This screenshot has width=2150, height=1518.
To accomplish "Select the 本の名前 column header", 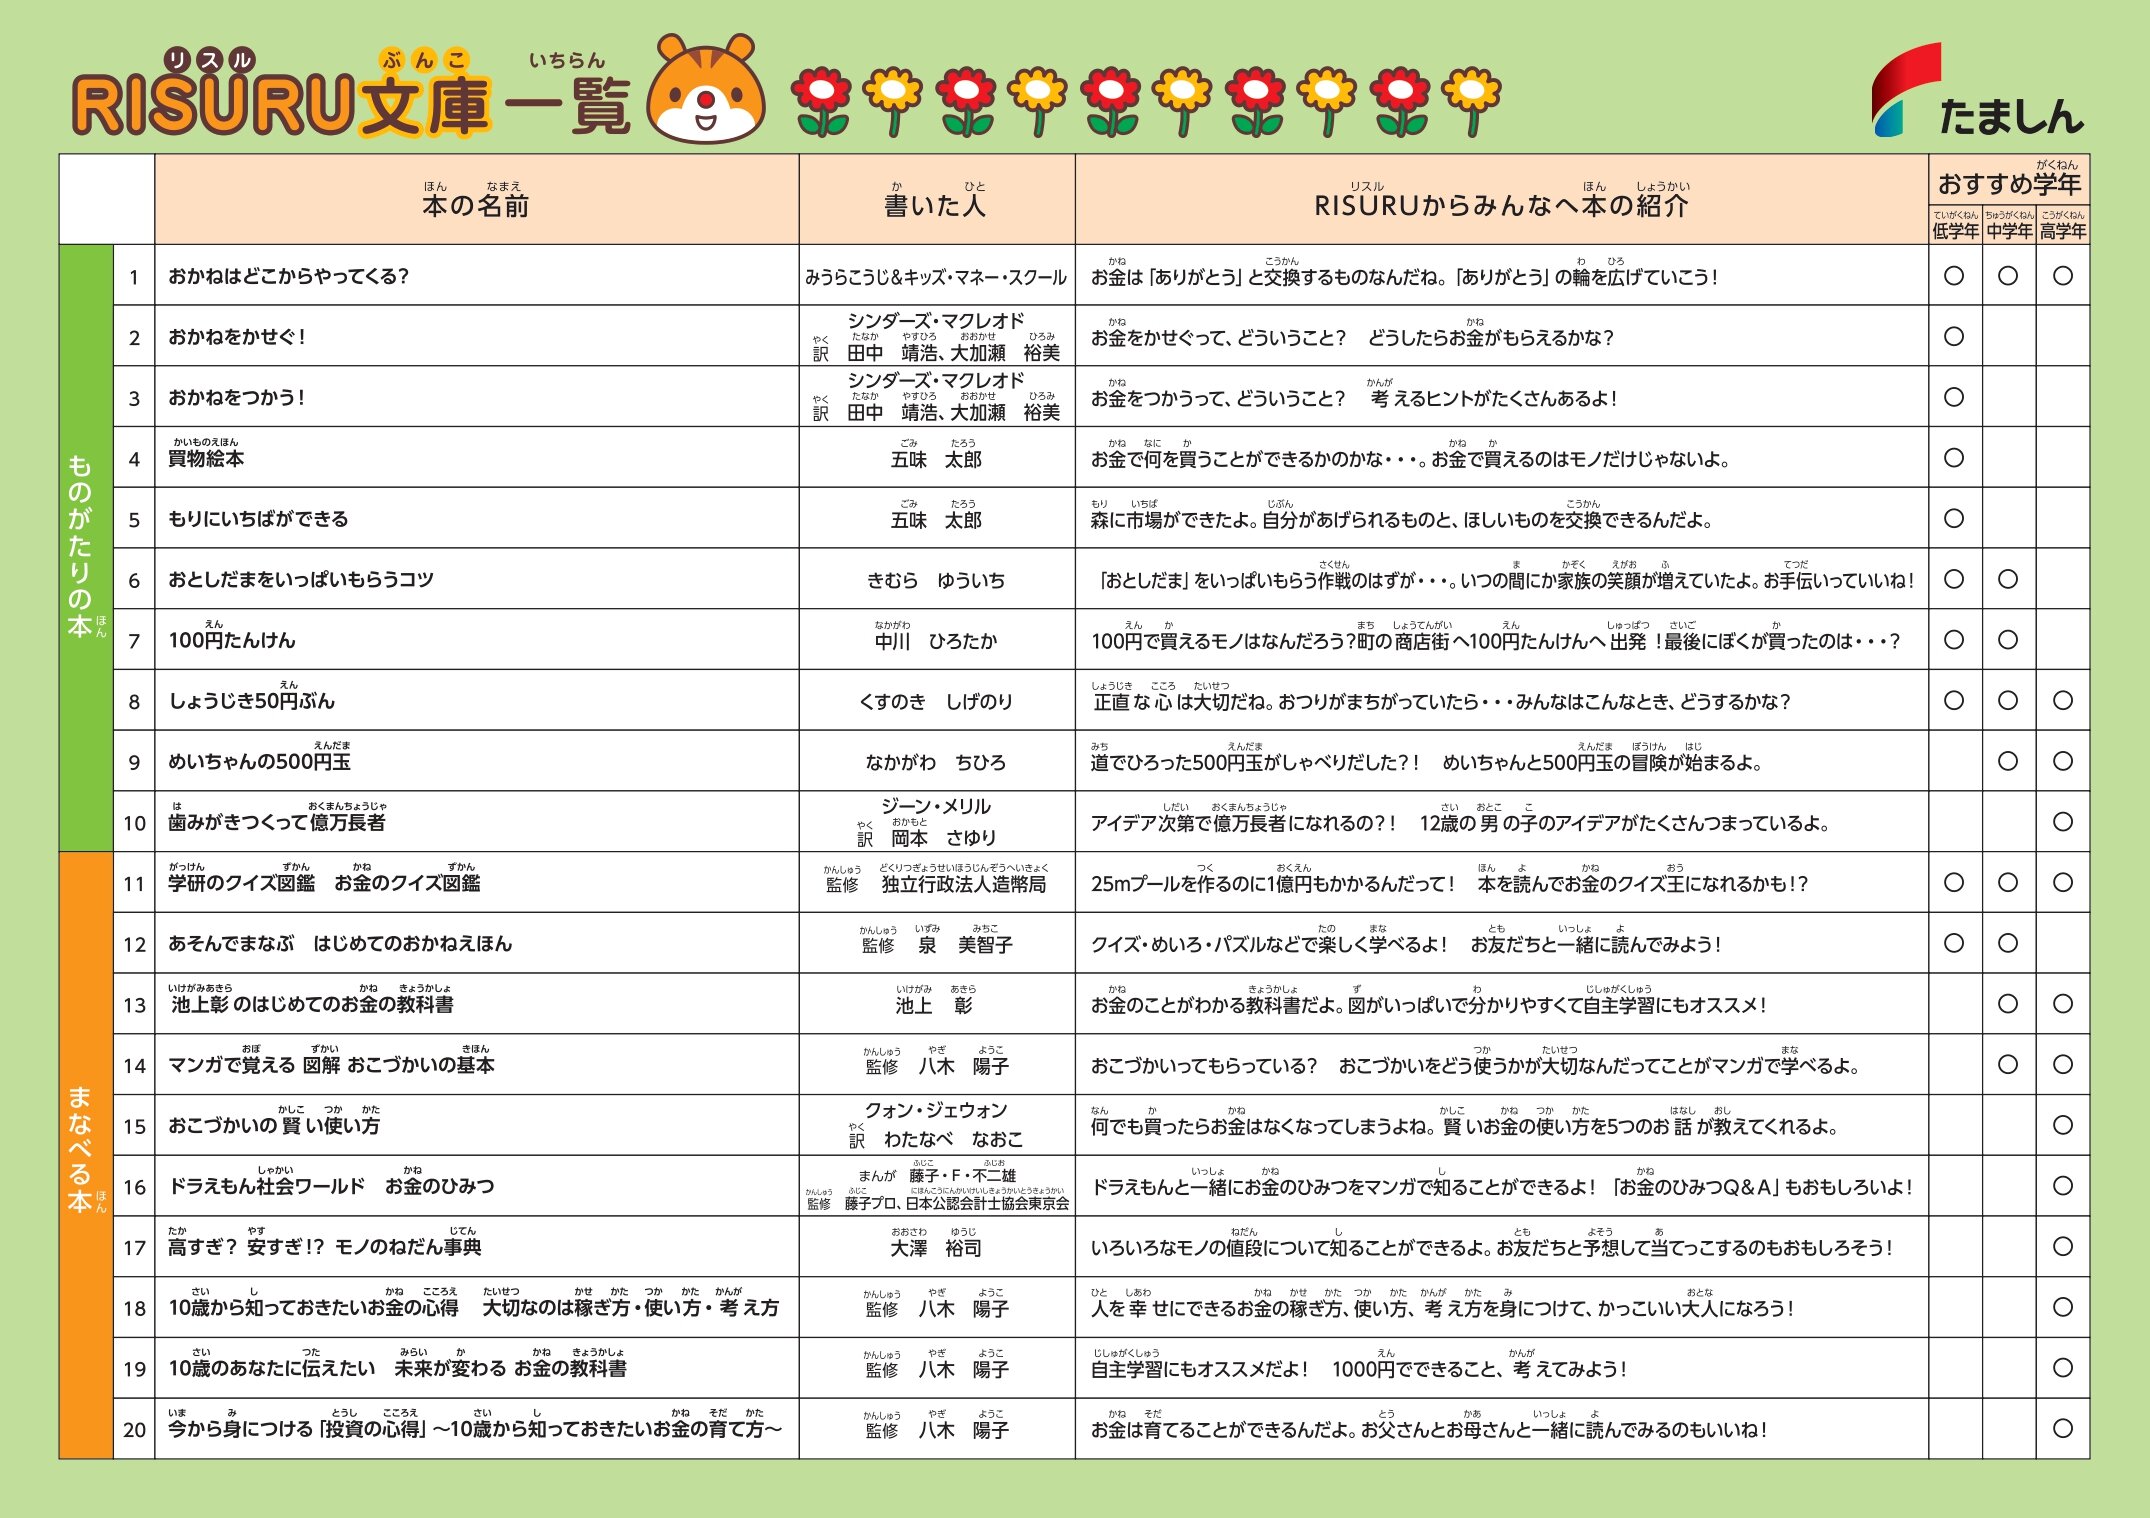I will point(476,200).
